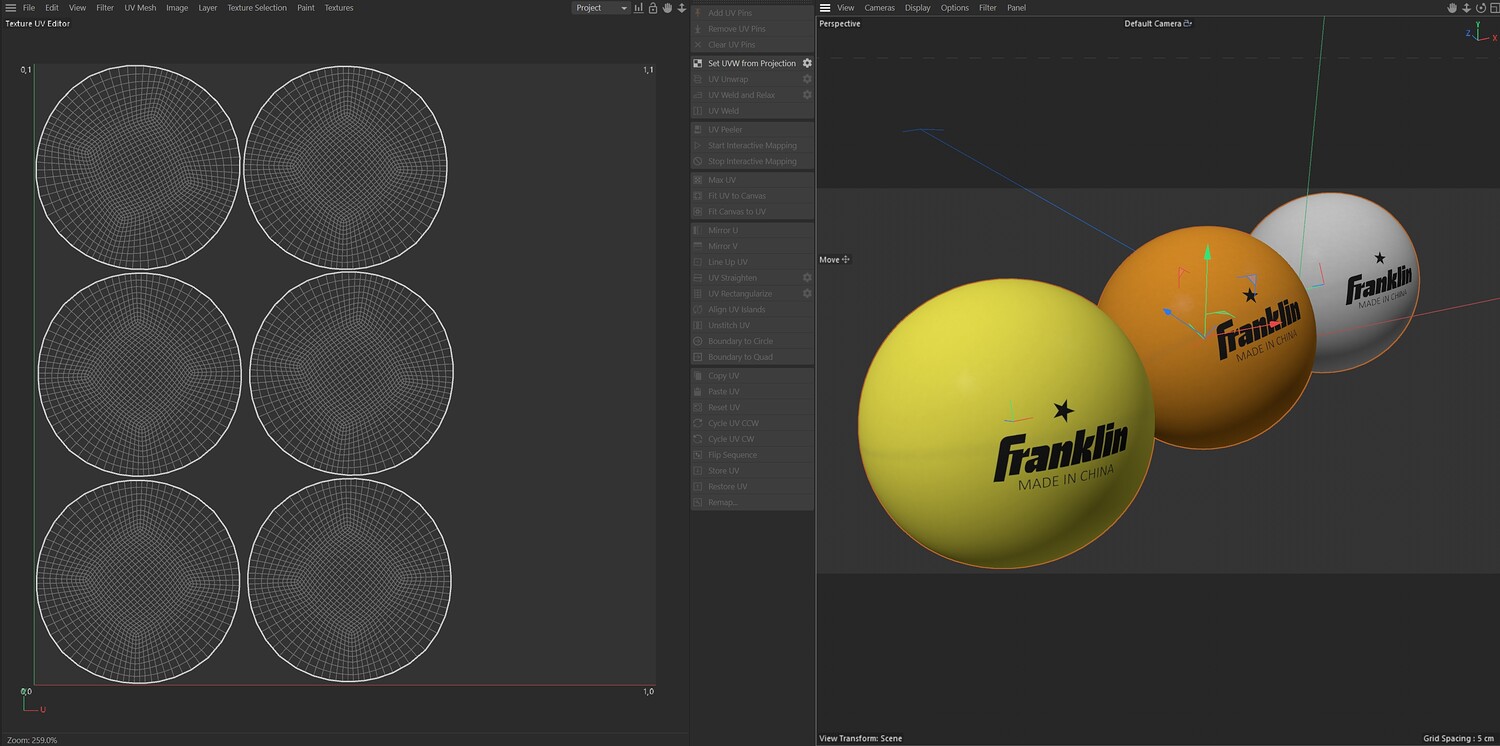The width and height of the screenshot is (1500, 746).
Task: Click Start Interactive Mapping play icon
Action: (x=698, y=146)
